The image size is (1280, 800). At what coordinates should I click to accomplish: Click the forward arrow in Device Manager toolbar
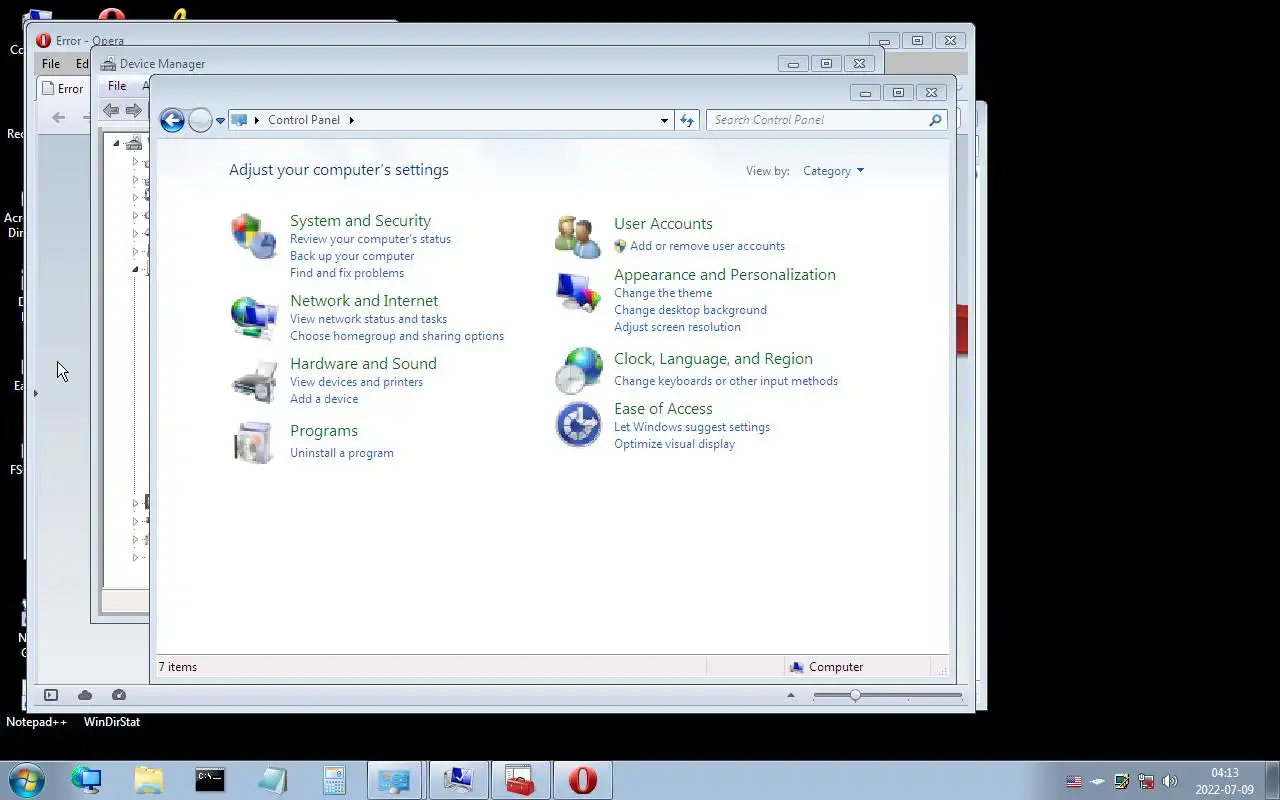(x=134, y=110)
